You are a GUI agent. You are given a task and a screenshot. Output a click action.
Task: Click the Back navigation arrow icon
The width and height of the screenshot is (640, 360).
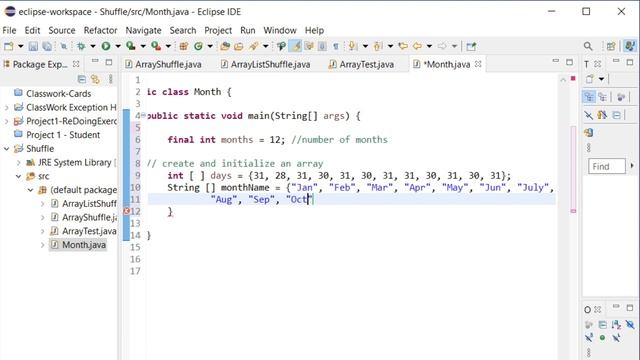pos(417,47)
